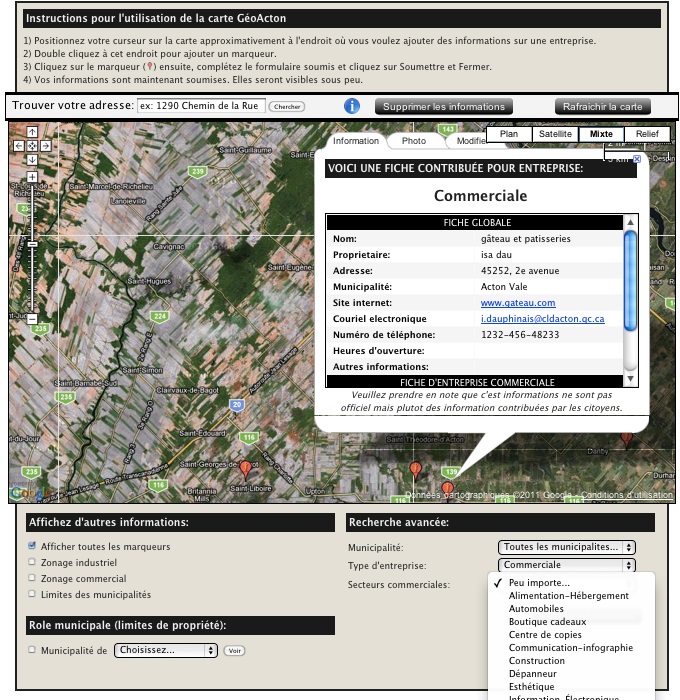Switch to the Photo tab
This screenshot has height=700, width=680.
[407, 142]
